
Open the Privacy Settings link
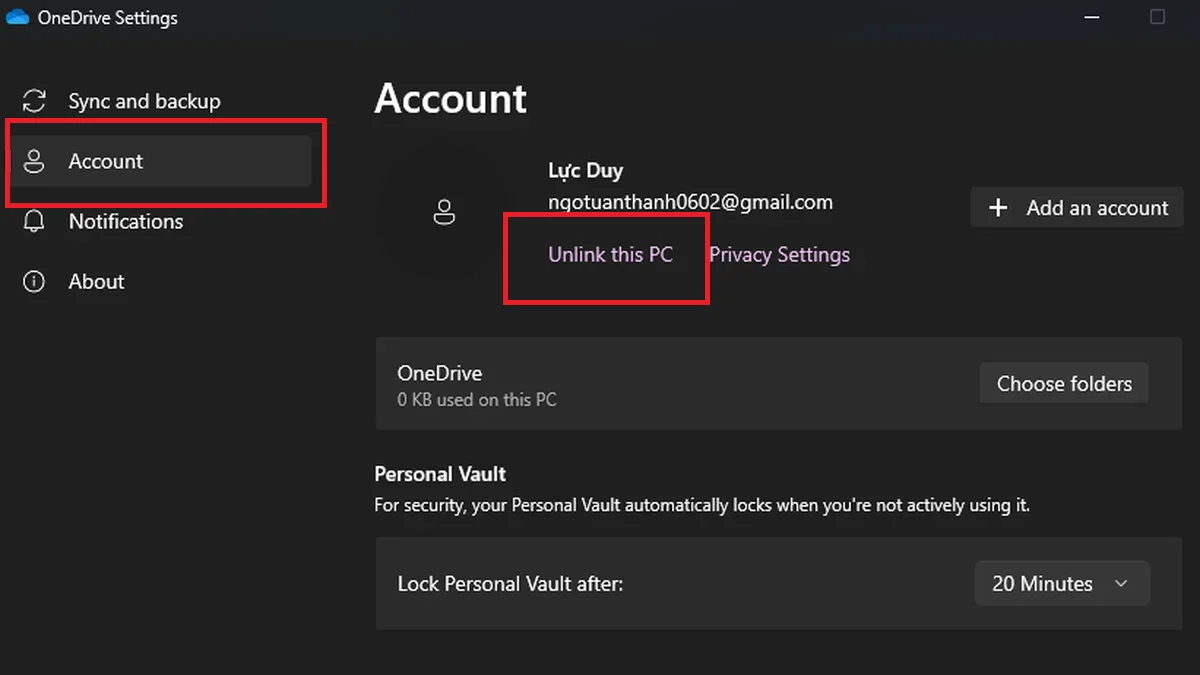(779, 254)
